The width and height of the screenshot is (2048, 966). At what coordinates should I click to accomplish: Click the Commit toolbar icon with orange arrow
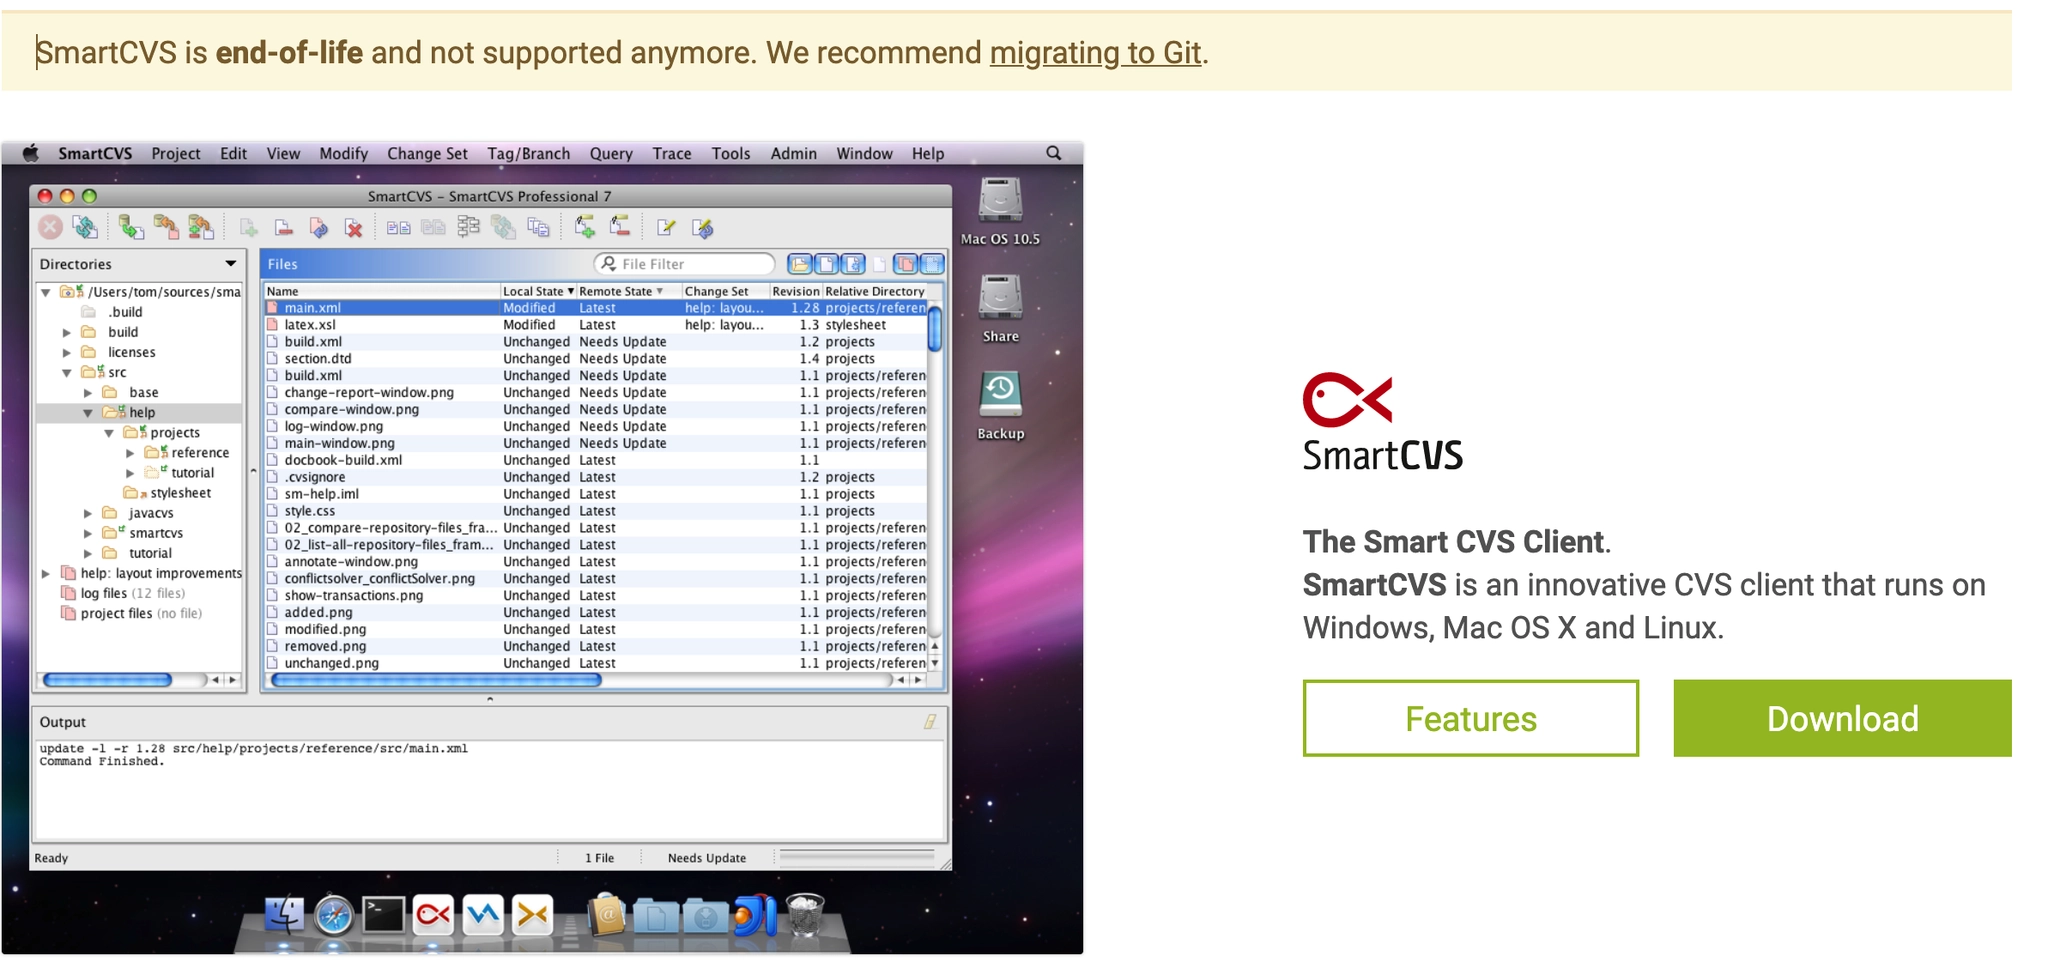tap(166, 228)
